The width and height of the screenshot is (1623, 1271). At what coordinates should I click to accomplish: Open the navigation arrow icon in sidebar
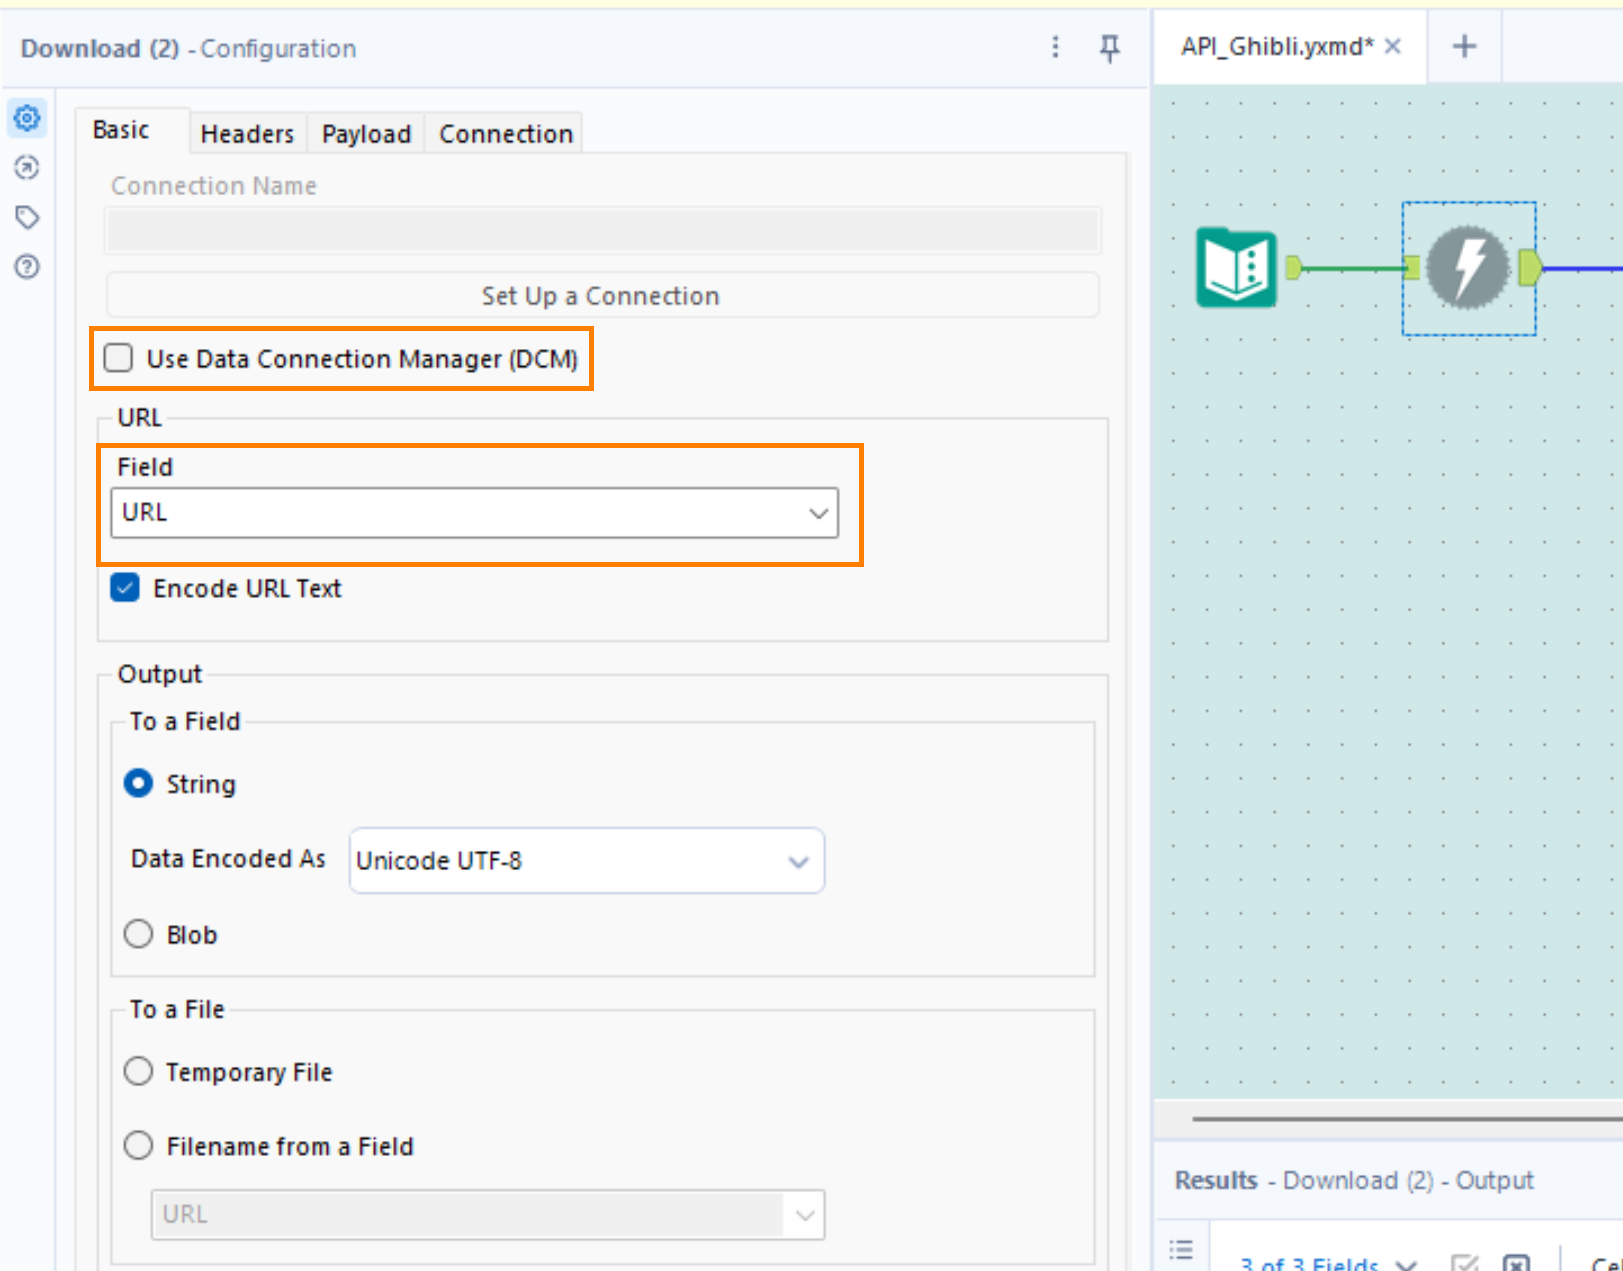(x=27, y=168)
